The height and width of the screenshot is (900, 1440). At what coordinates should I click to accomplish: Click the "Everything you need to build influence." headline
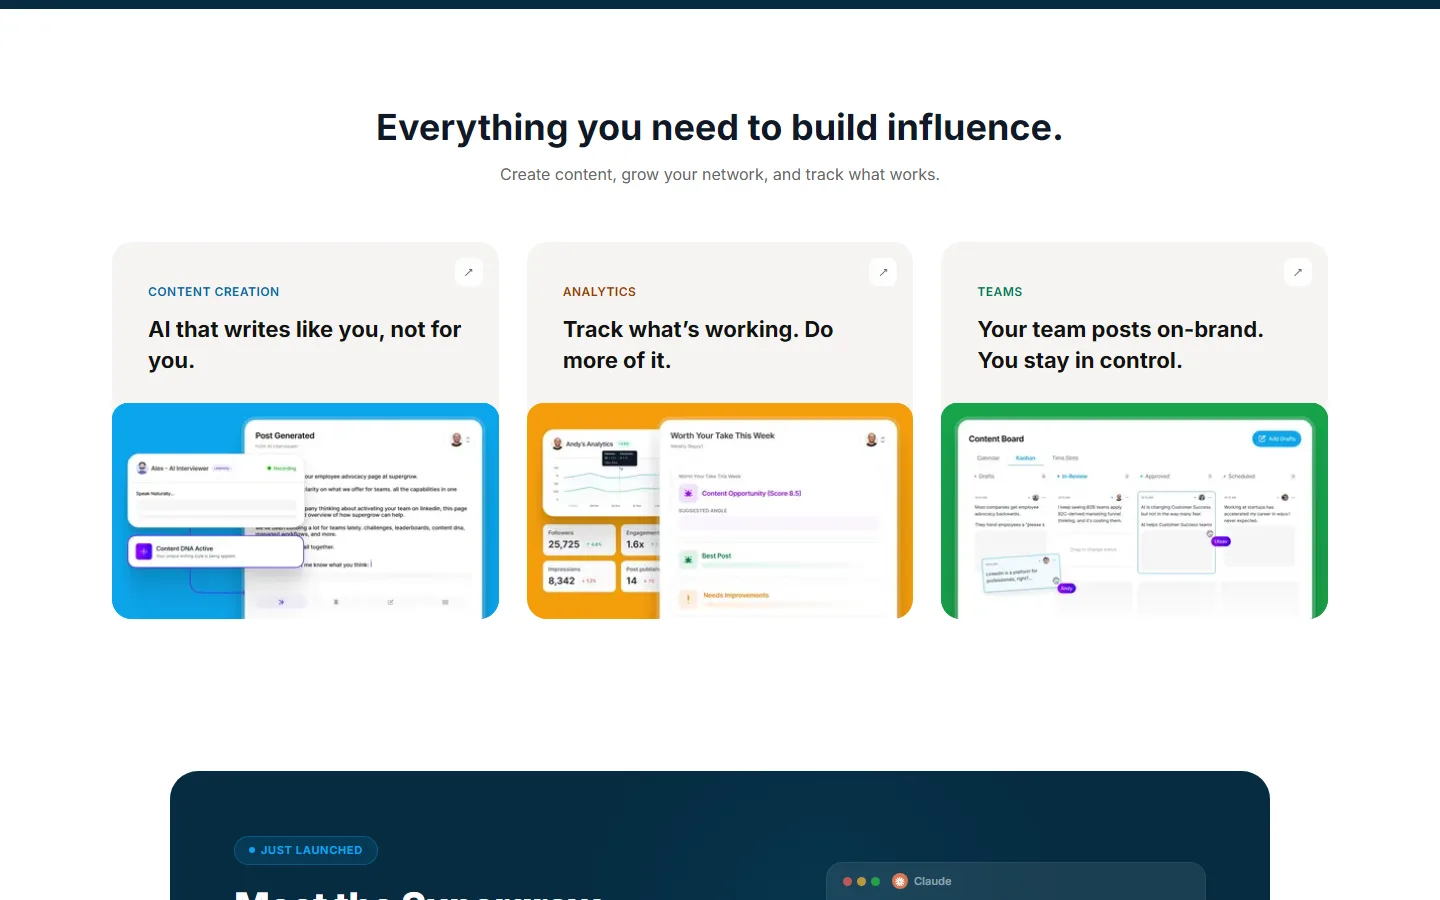(720, 128)
